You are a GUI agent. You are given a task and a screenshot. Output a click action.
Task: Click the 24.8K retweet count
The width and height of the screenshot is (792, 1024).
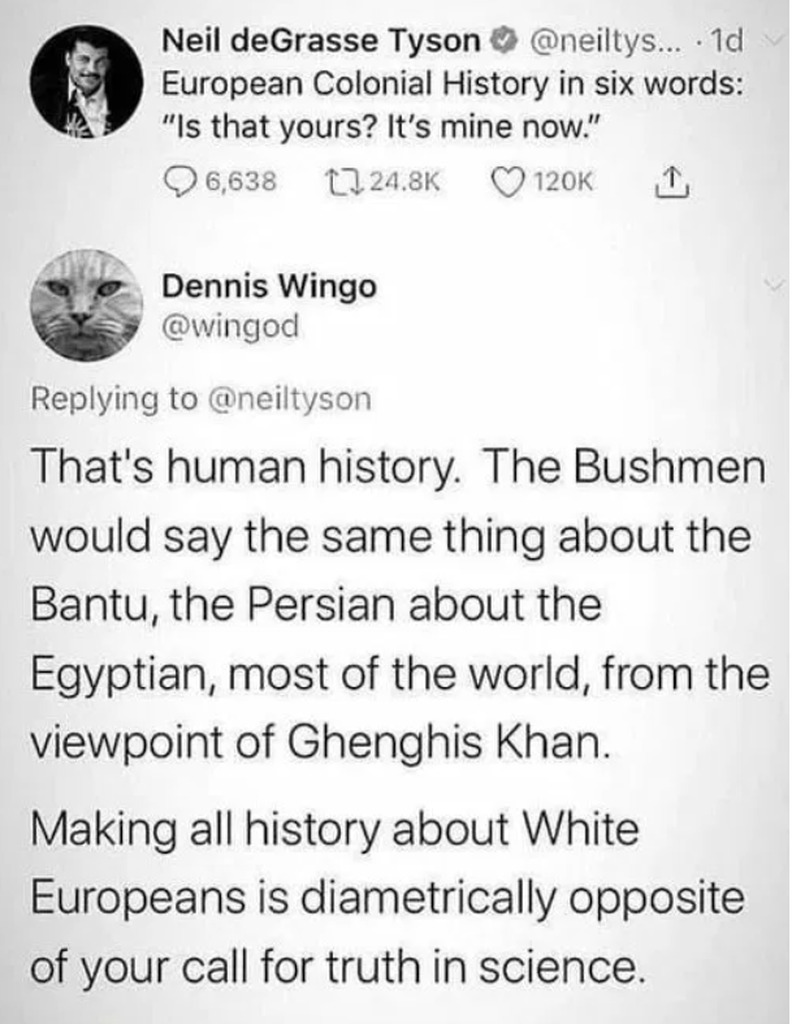point(405,182)
